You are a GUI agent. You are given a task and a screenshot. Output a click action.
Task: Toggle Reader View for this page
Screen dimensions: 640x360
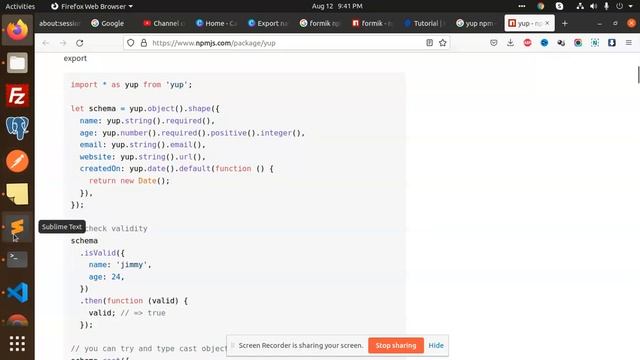coord(429,43)
